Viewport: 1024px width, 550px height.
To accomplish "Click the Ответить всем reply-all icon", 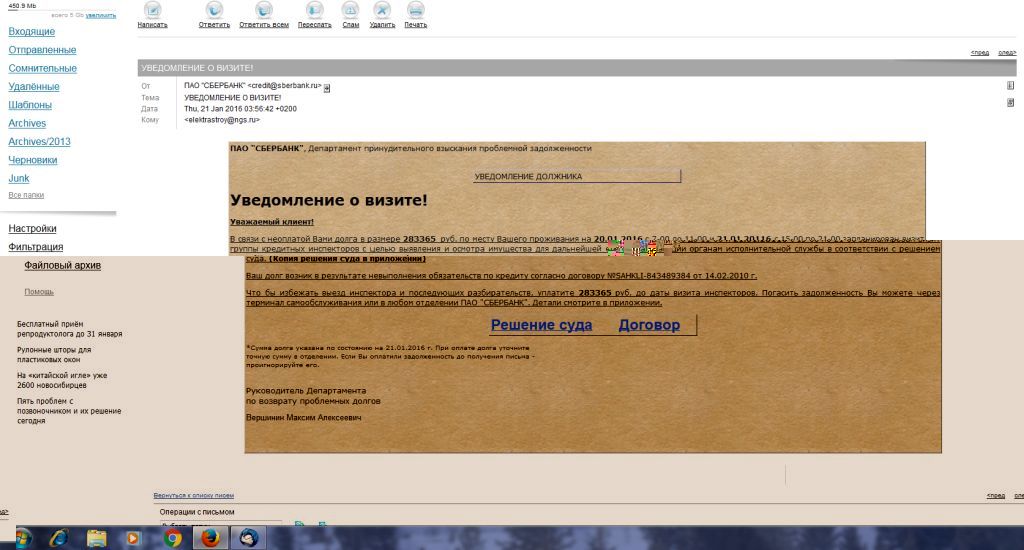I will point(264,10).
